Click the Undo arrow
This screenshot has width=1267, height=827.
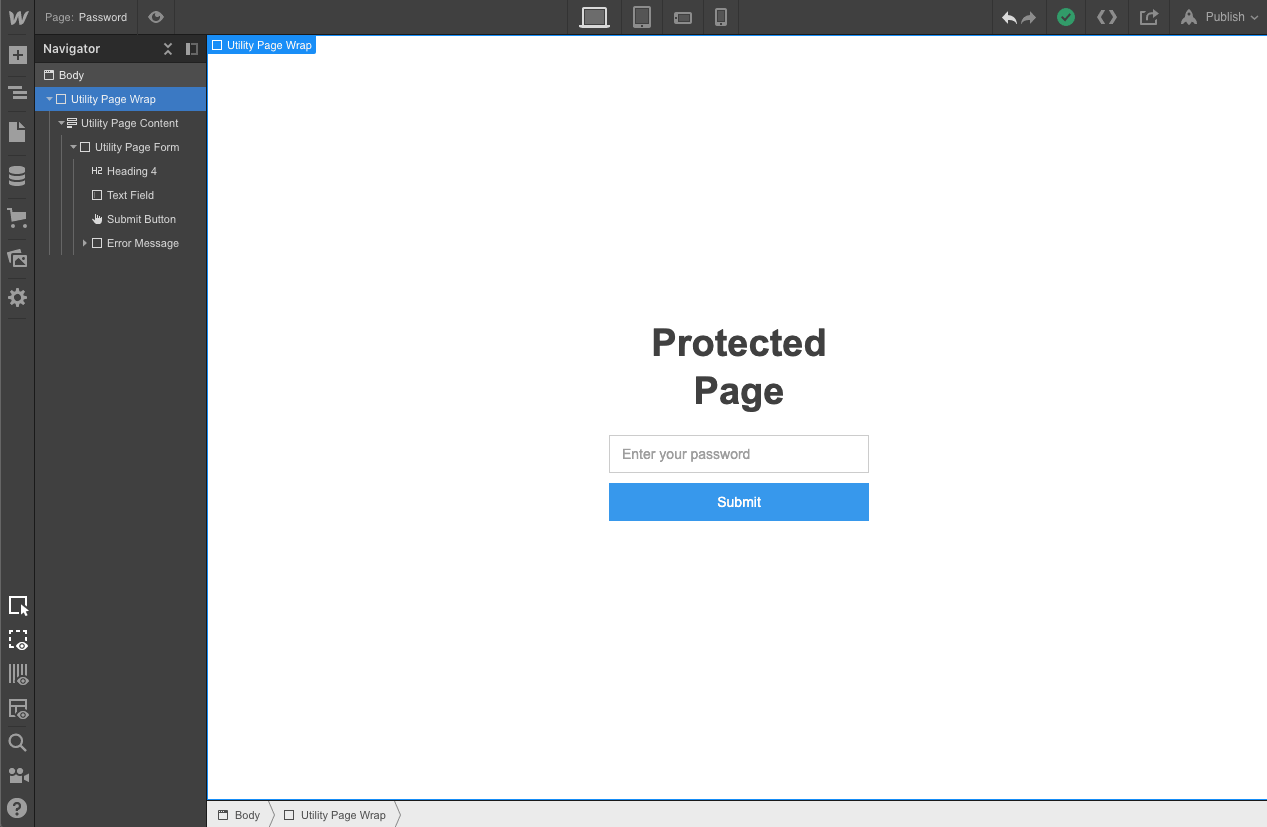[x=1007, y=17]
